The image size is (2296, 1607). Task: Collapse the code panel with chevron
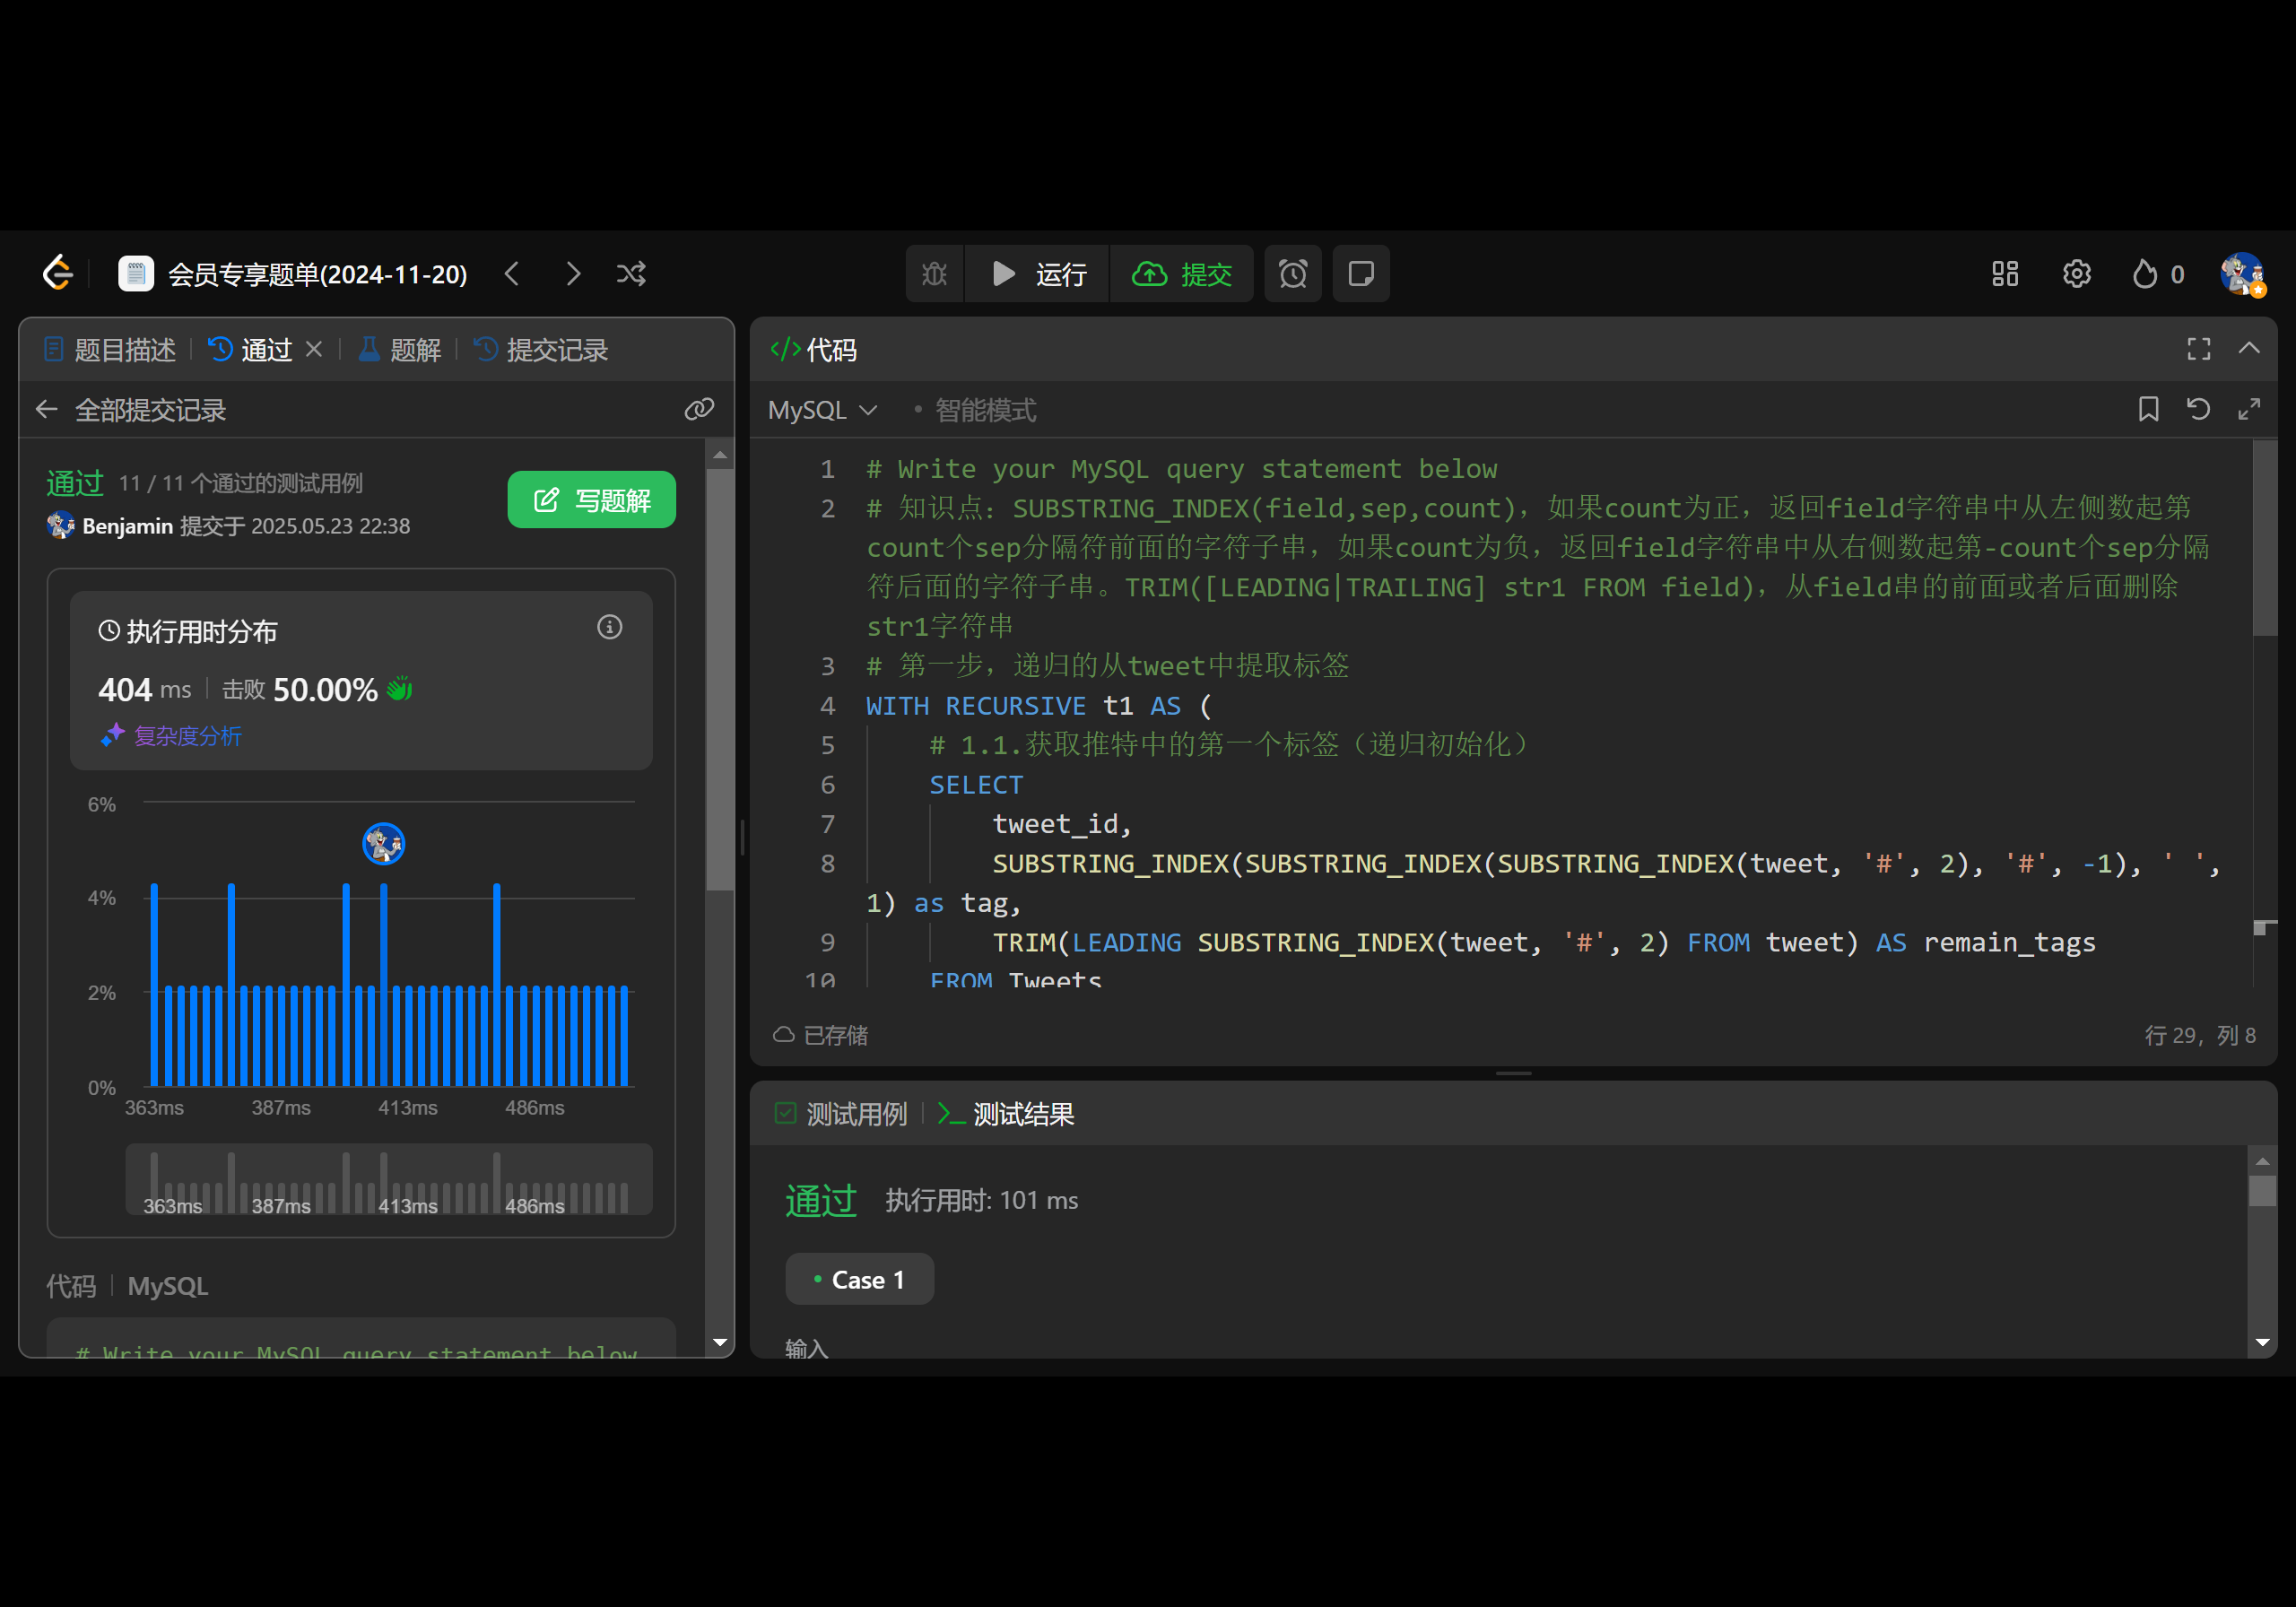point(2249,349)
